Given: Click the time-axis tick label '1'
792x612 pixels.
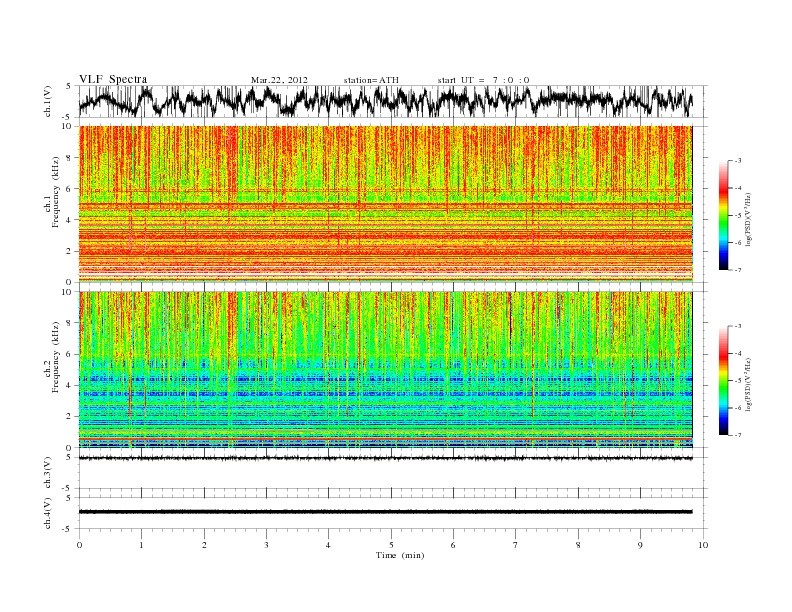Looking at the screenshot, I should click(142, 545).
